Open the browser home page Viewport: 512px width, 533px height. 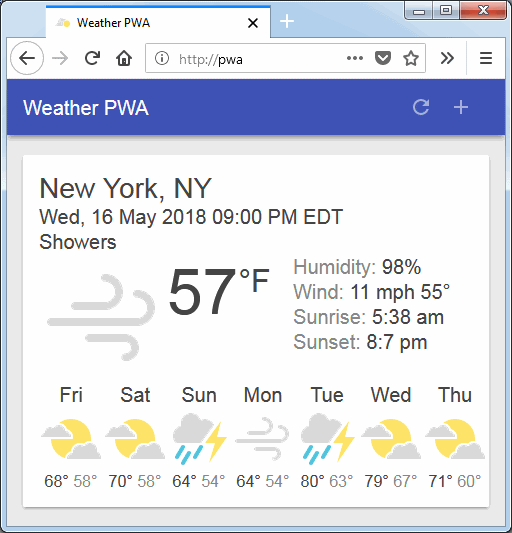point(124,58)
